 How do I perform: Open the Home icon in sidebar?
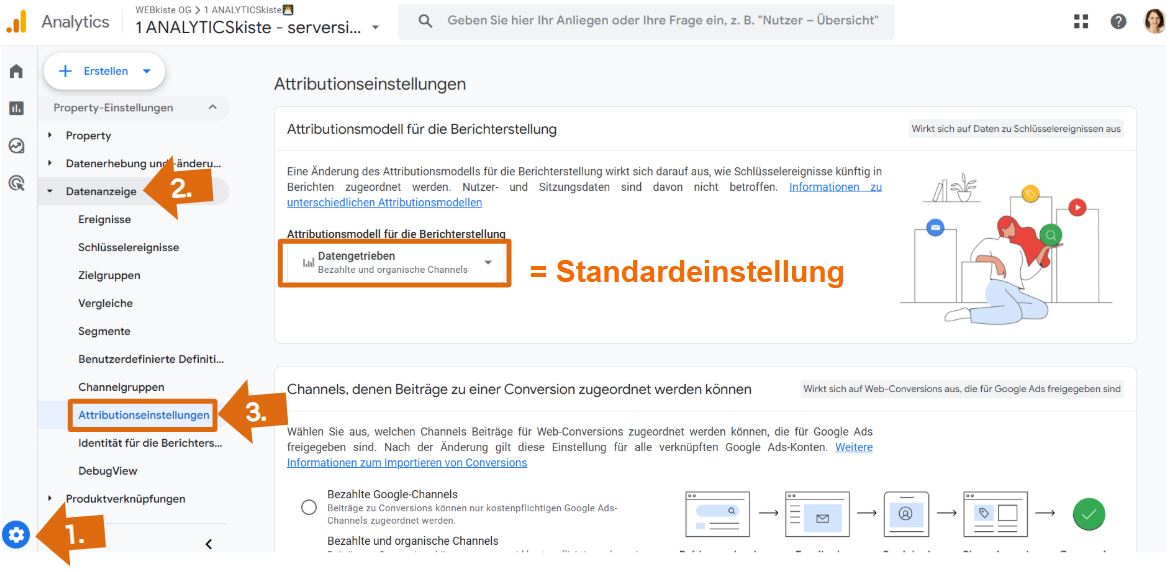point(16,72)
